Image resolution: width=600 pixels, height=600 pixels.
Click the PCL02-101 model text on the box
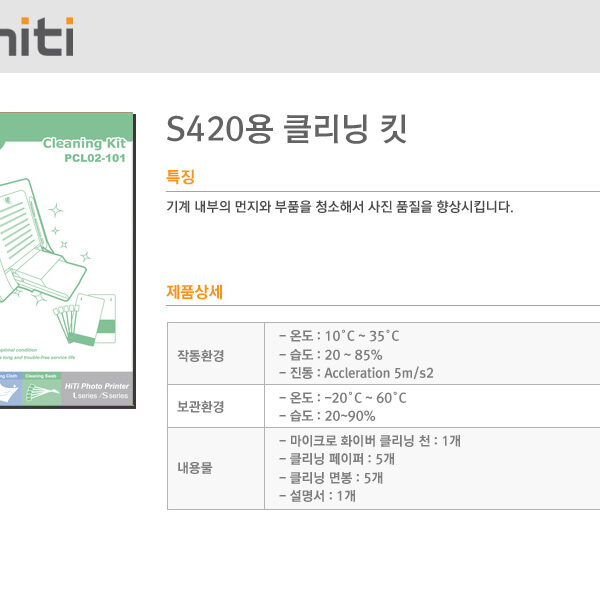tap(95, 158)
